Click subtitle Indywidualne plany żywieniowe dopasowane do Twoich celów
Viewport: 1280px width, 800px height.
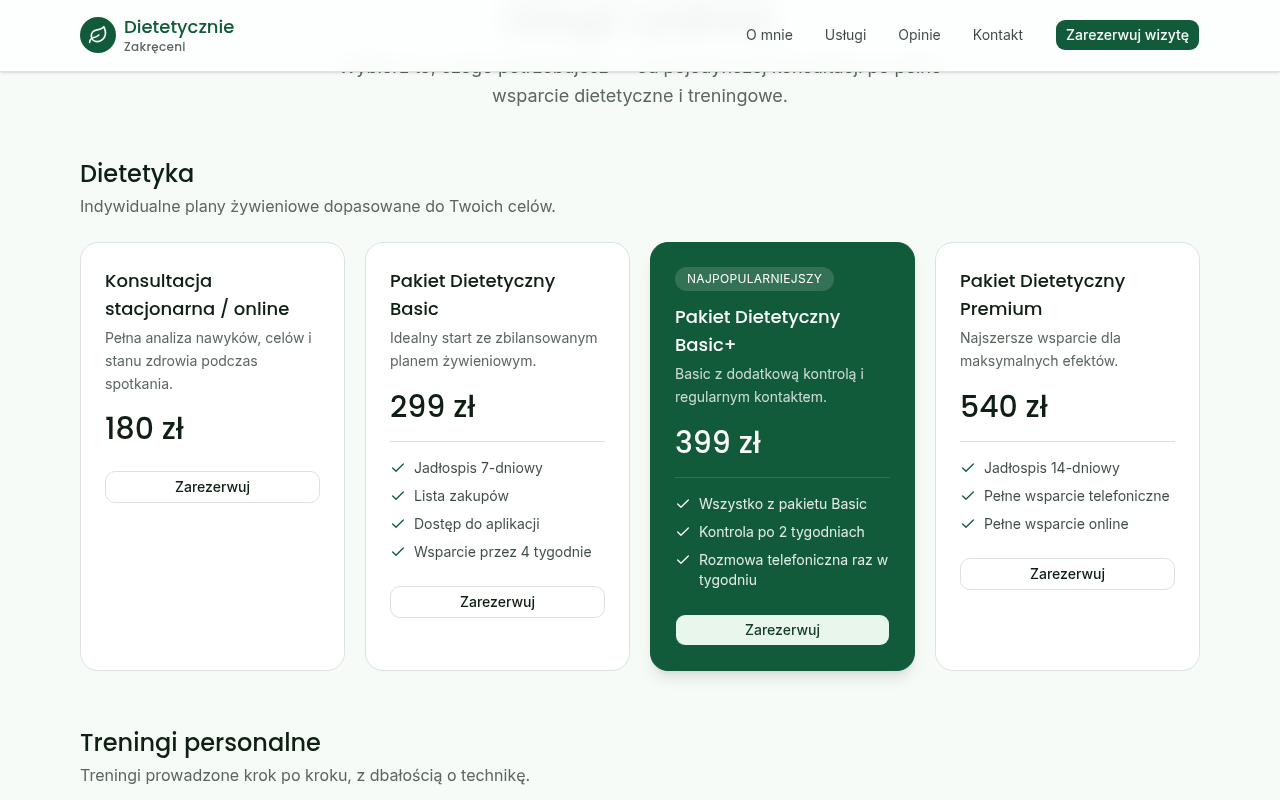318,206
